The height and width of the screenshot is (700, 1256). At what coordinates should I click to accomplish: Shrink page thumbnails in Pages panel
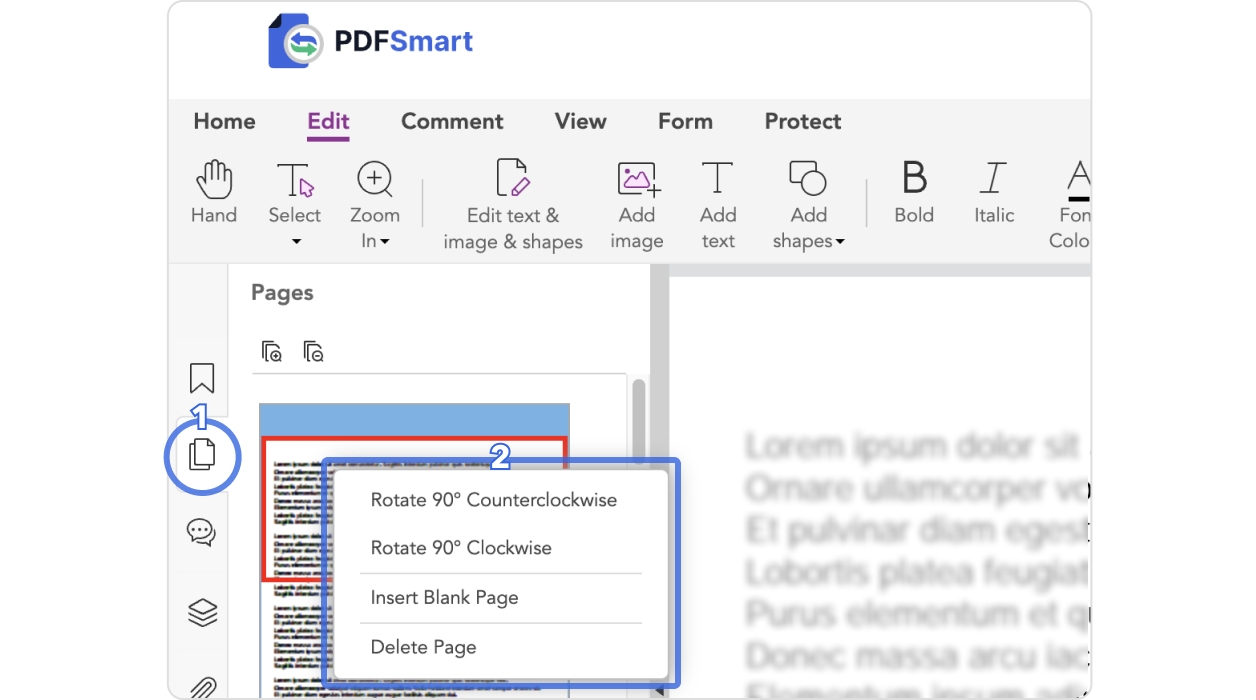pyautogui.click(x=314, y=352)
